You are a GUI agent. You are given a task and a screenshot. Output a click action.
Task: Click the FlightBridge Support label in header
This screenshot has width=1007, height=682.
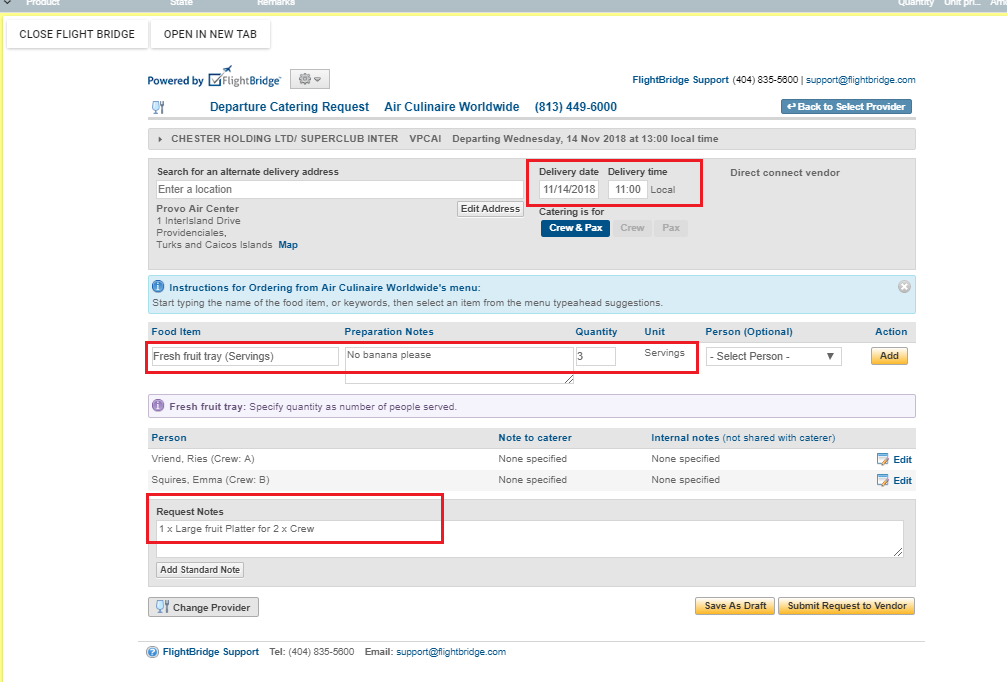point(681,80)
